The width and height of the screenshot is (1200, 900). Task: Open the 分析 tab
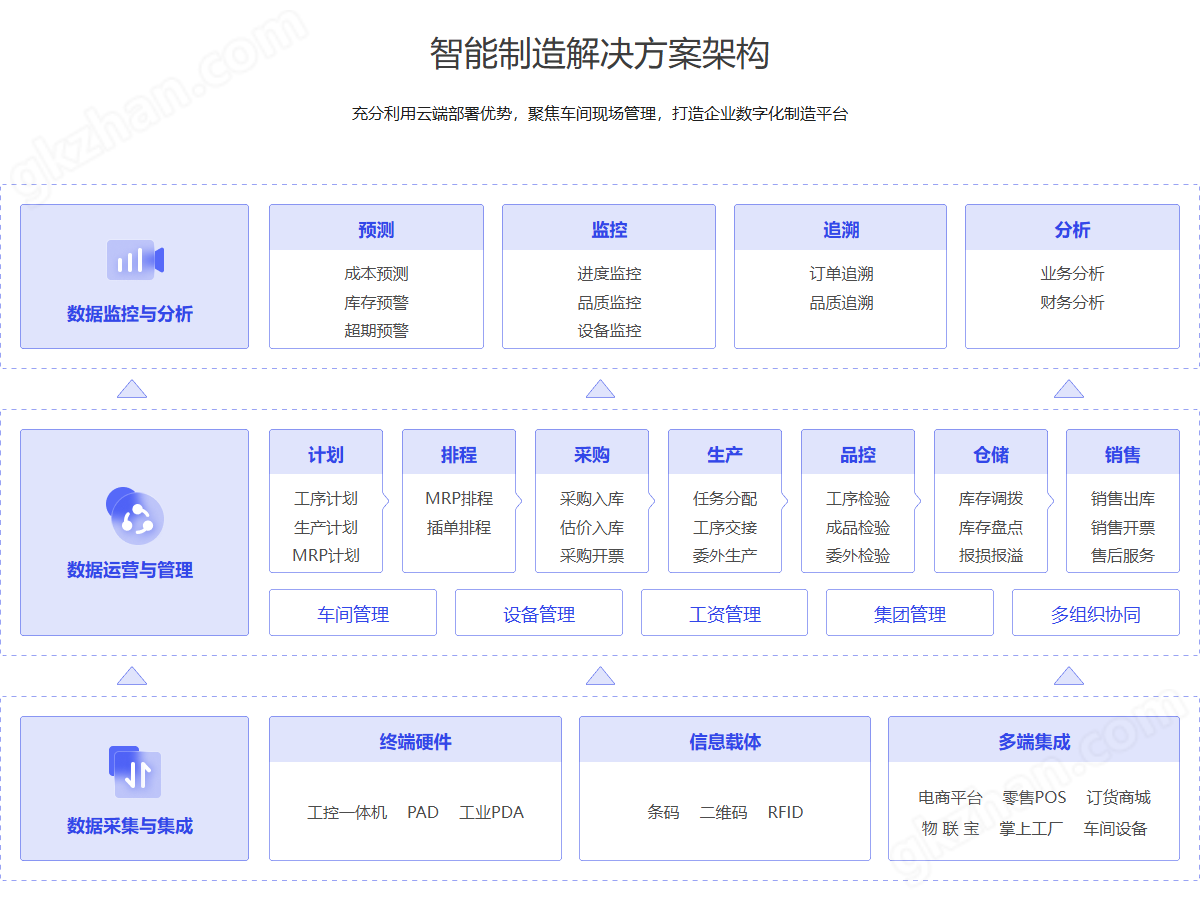1072,227
